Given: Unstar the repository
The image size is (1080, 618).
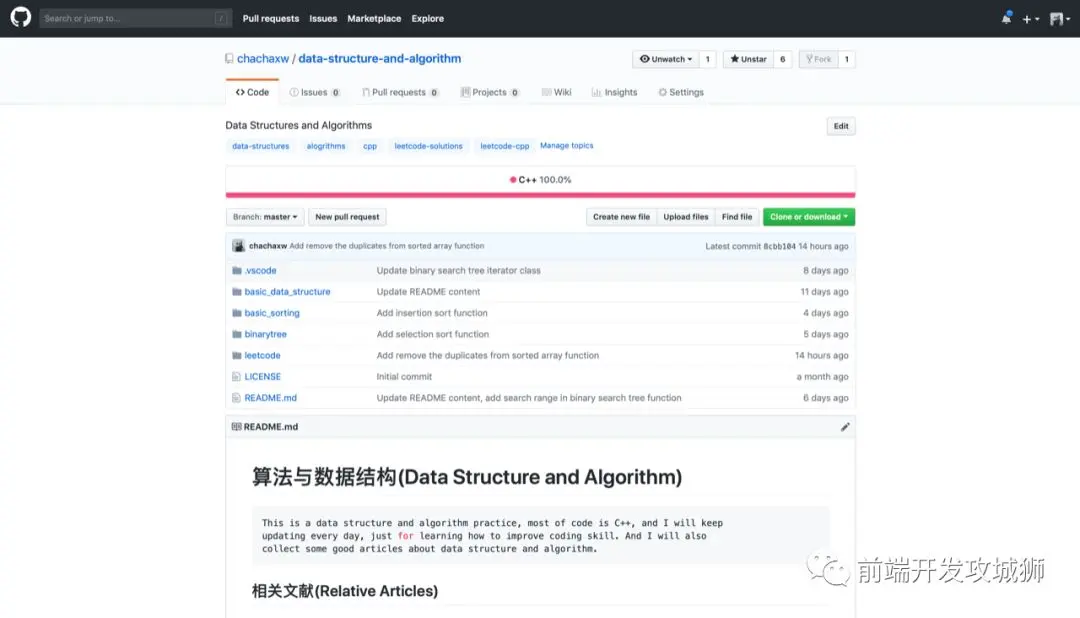Looking at the screenshot, I should 748,59.
